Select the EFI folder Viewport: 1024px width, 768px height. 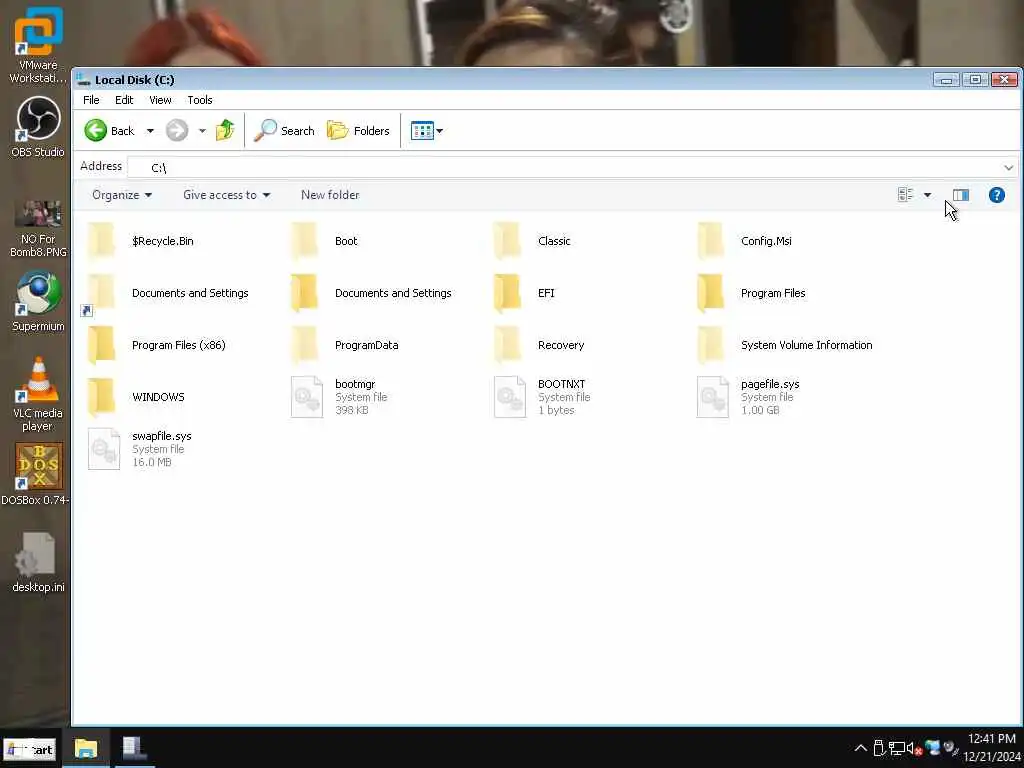tap(524, 293)
